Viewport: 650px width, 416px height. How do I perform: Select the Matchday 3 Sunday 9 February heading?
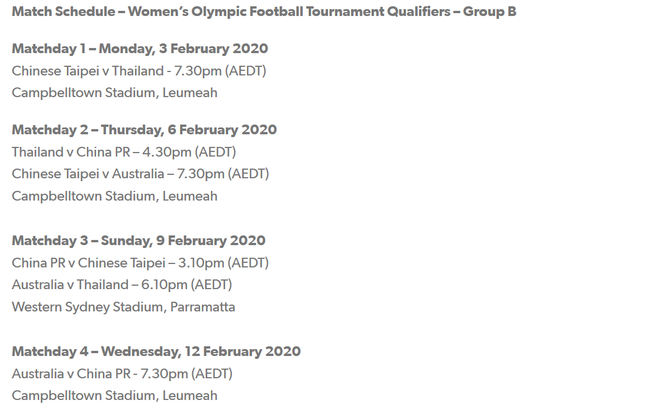[138, 241]
